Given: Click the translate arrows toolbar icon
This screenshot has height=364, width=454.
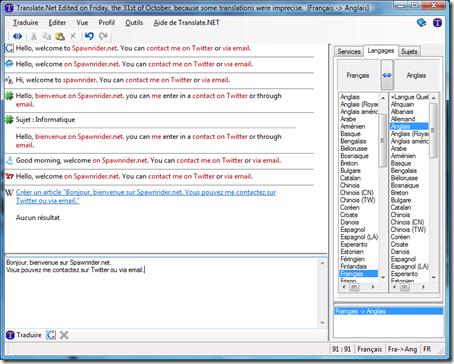Looking at the screenshot, I should pos(17,36).
